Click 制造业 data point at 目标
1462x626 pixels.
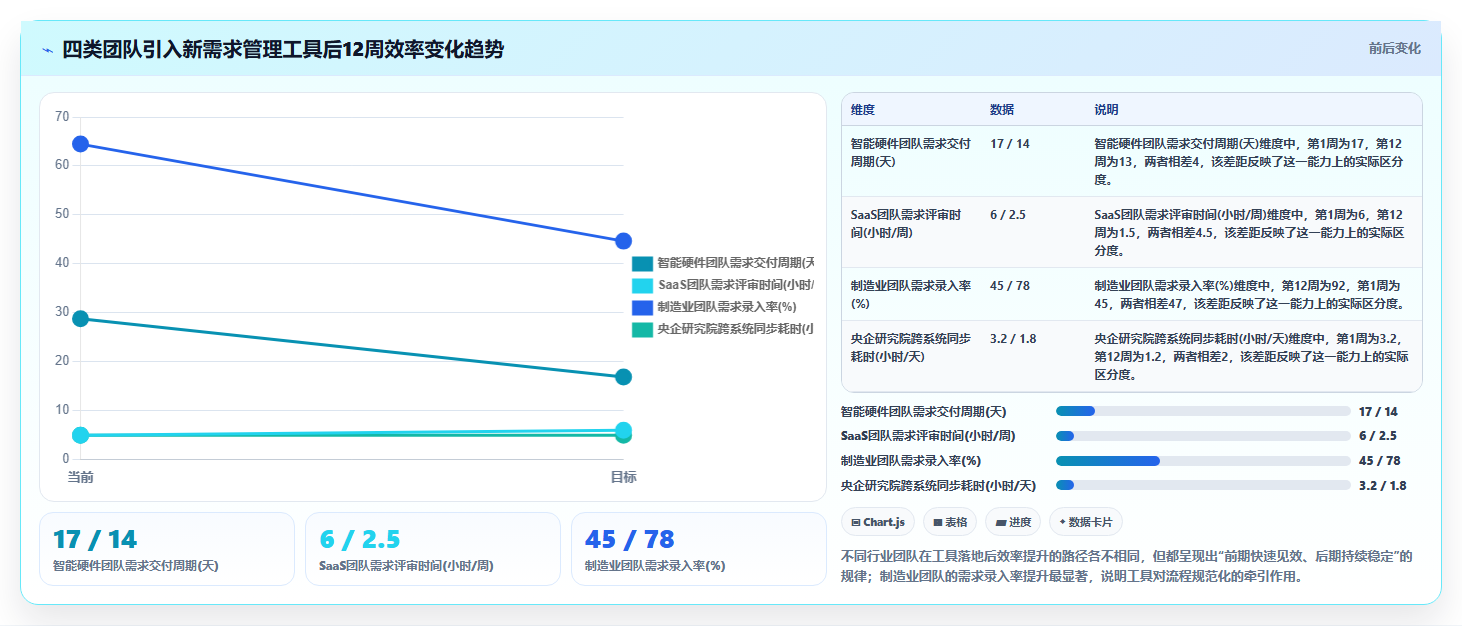tap(623, 241)
